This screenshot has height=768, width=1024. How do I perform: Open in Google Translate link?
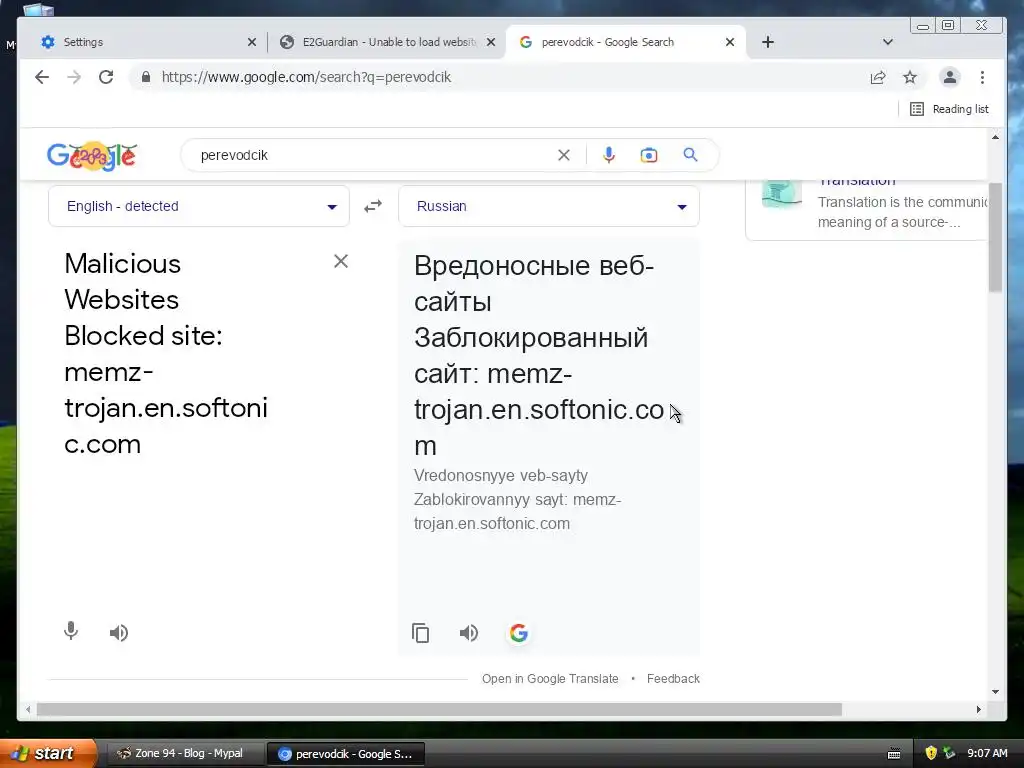(550, 679)
